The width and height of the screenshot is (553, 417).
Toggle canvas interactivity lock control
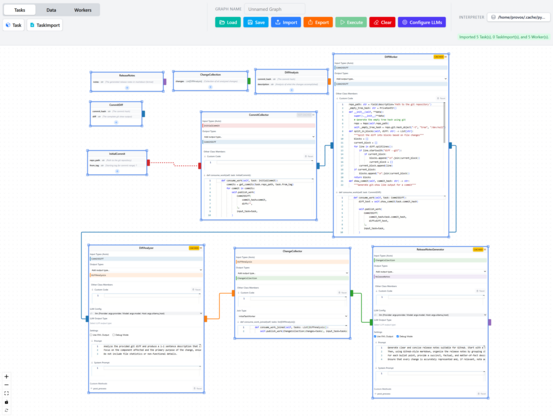coord(6,402)
